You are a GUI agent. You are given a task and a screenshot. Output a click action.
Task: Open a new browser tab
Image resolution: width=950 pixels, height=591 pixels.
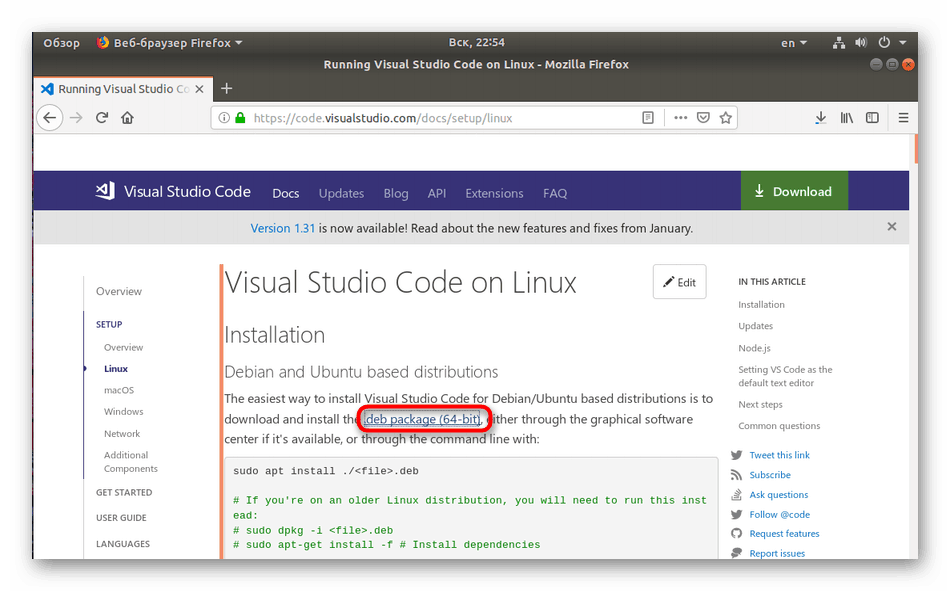coord(227,88)
